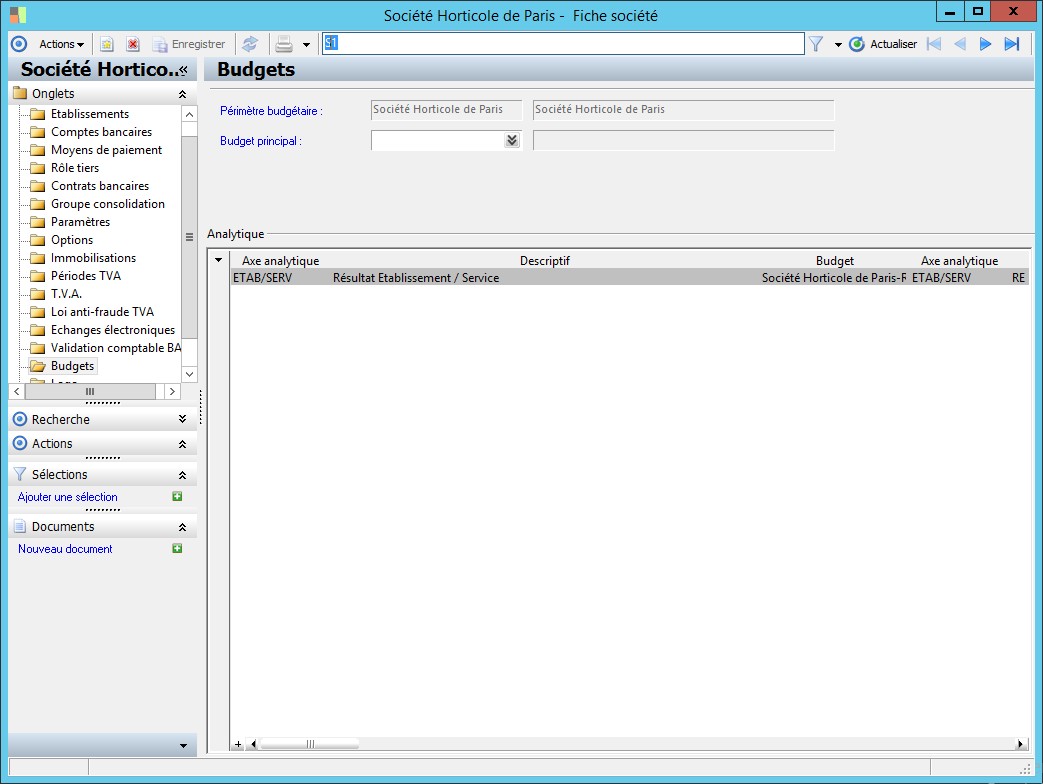The height and width of the screenshot is (784, 1043).
Task: Click the search field containing S1
Action: [563, 43]
